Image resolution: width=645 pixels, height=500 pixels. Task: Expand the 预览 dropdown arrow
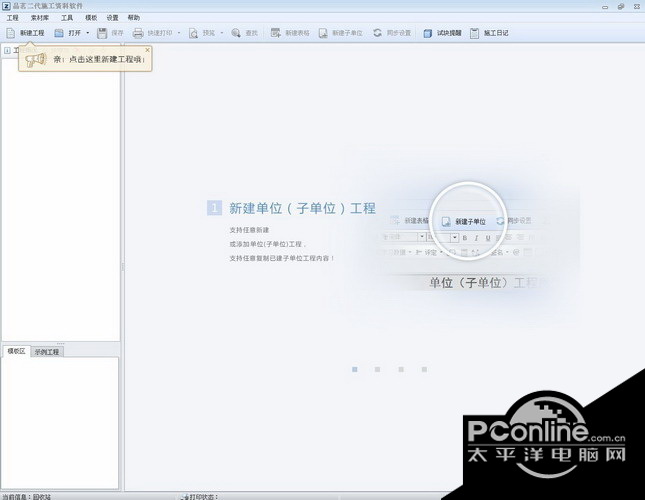tap(222, 33)
